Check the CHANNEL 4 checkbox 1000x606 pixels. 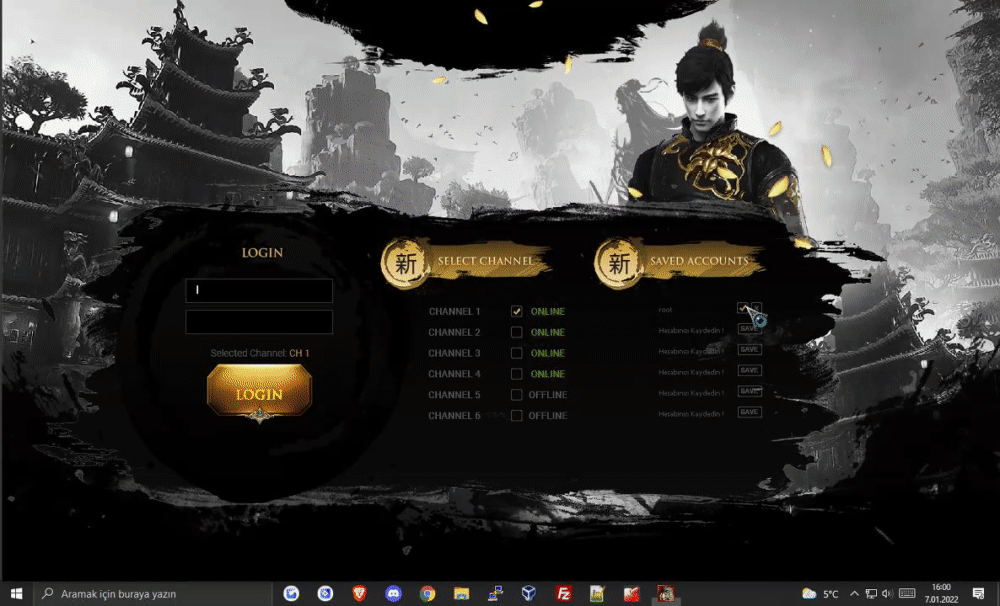(x=517, y=374)
